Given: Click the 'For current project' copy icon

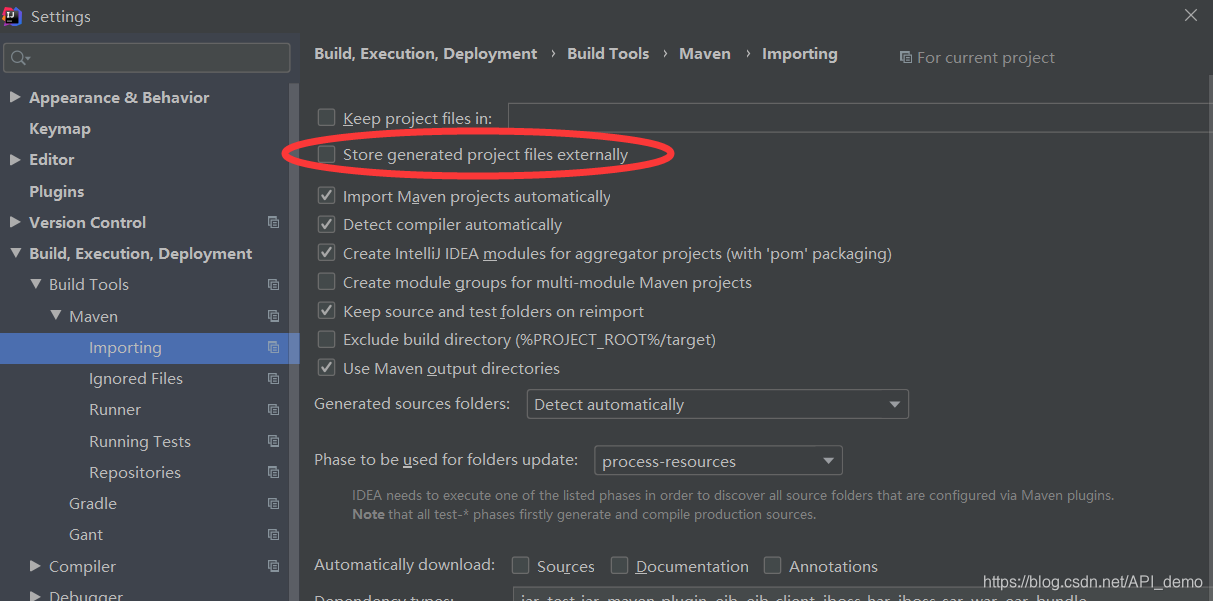Looking at the screenshot, I should click(x=906, y=58).
